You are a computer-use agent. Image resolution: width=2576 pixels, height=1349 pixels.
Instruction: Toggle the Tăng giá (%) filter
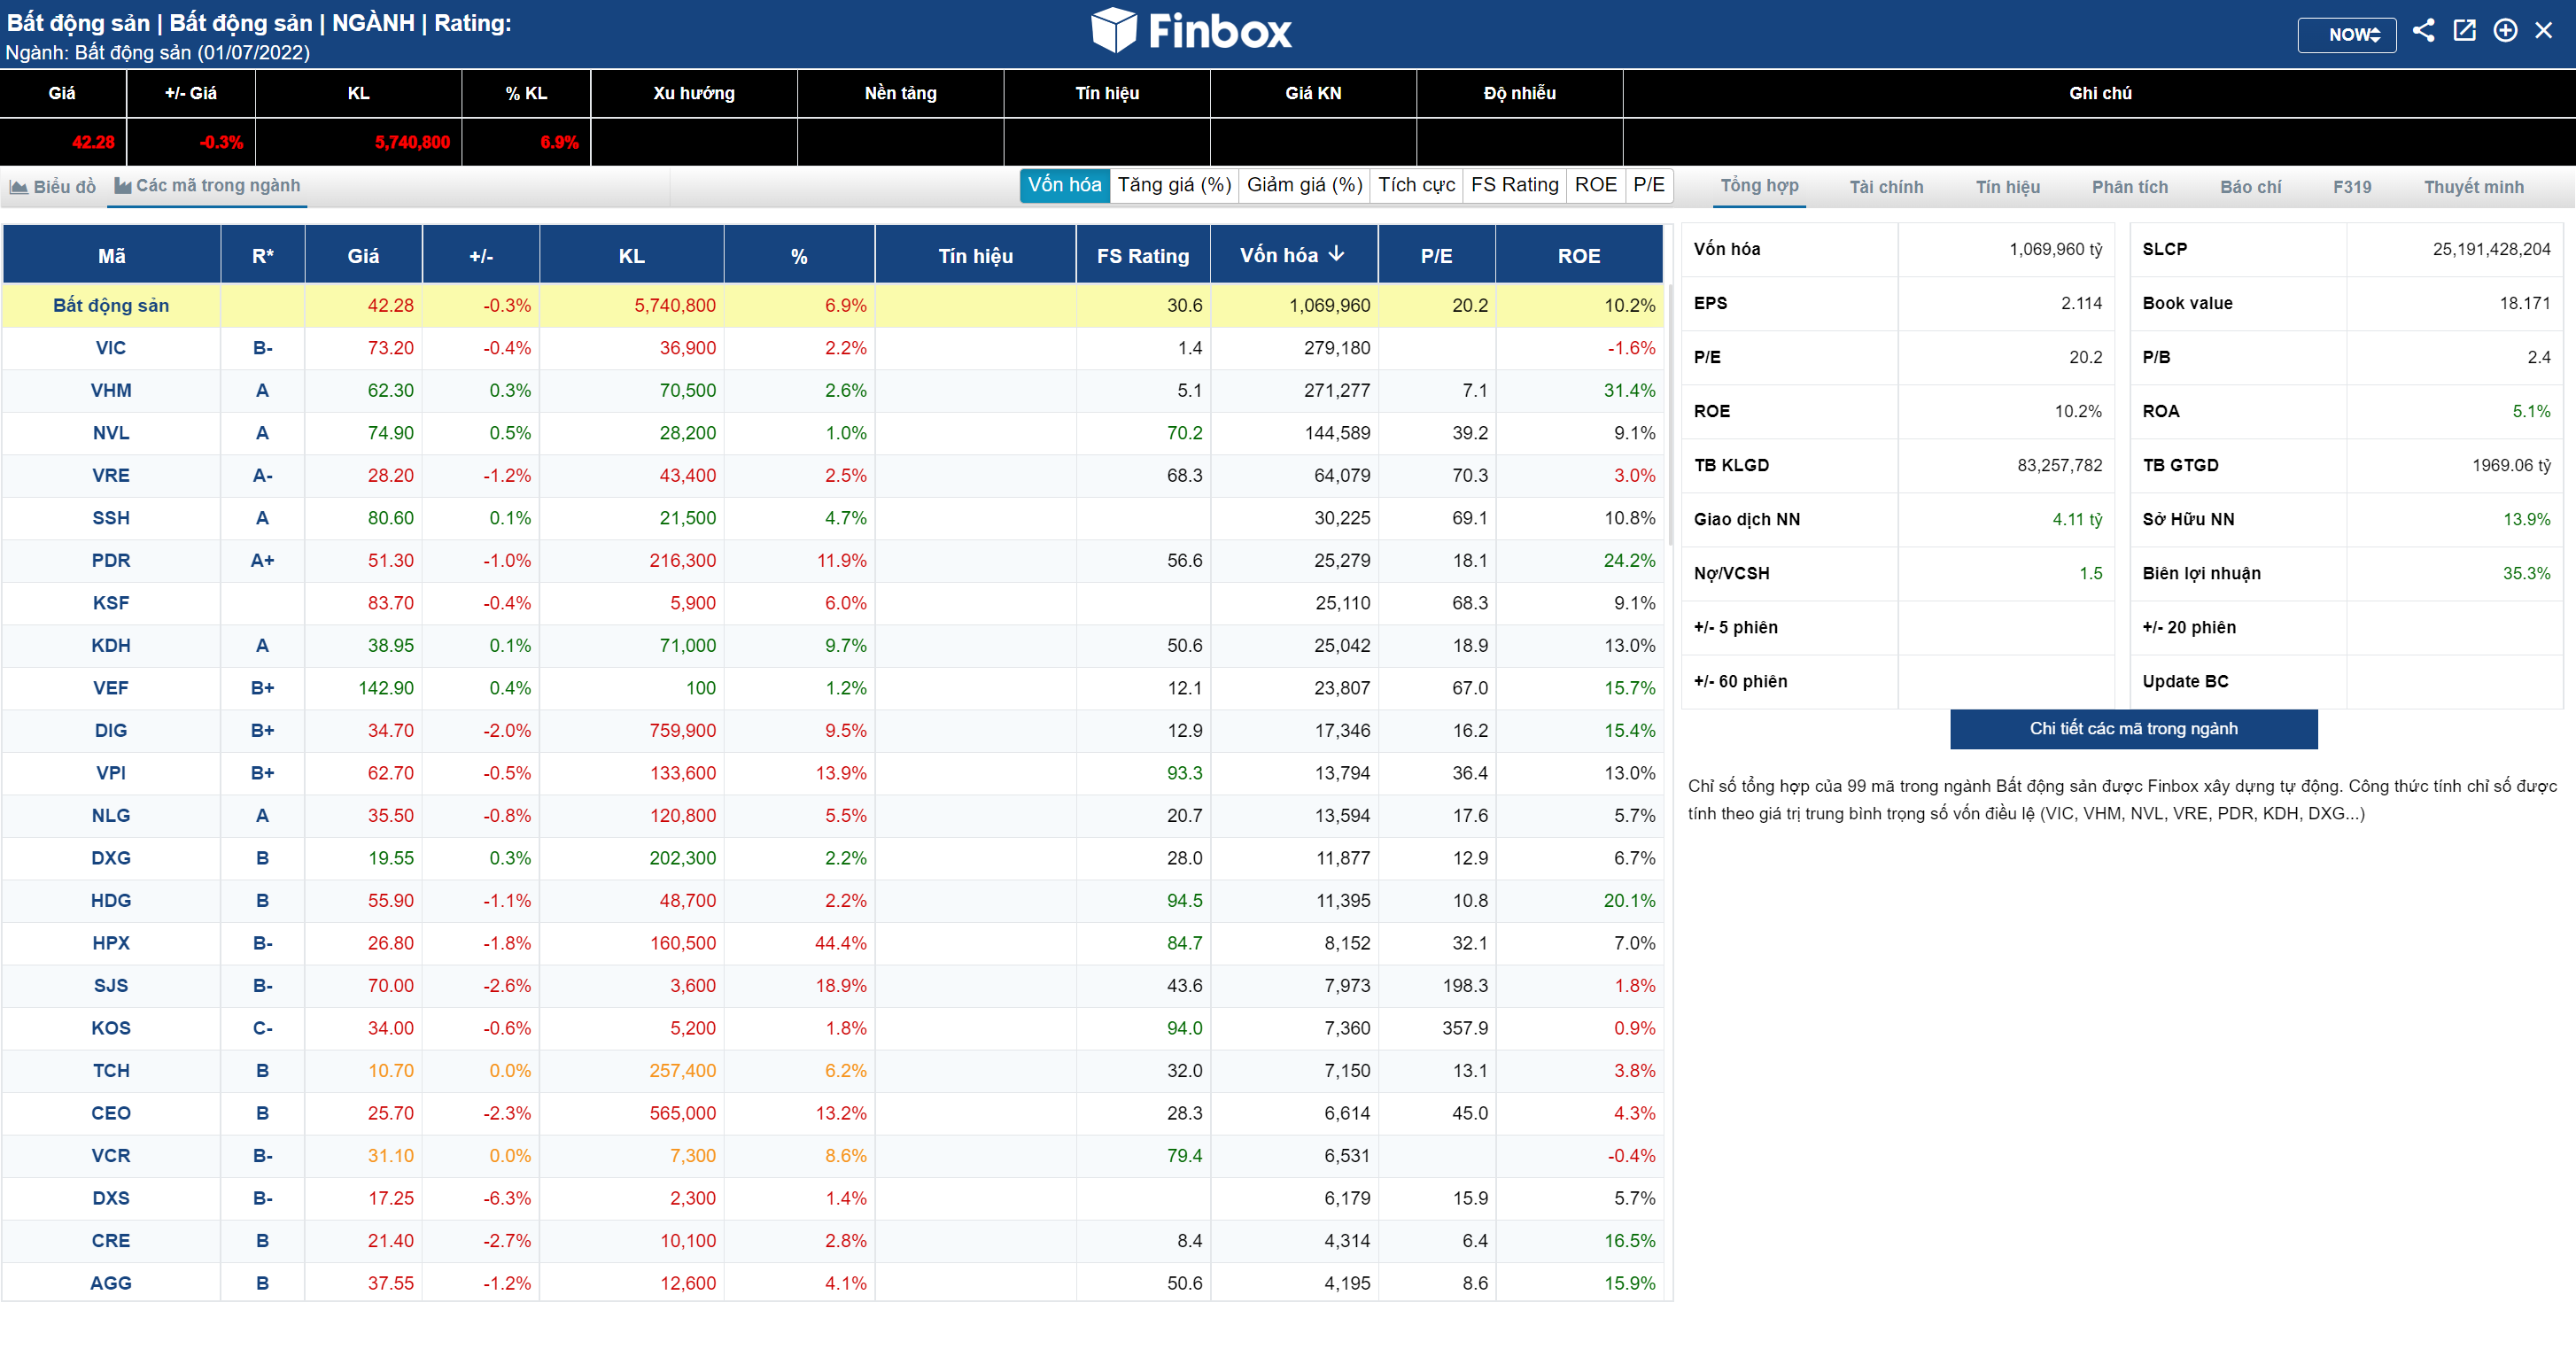click(1174, 185)
